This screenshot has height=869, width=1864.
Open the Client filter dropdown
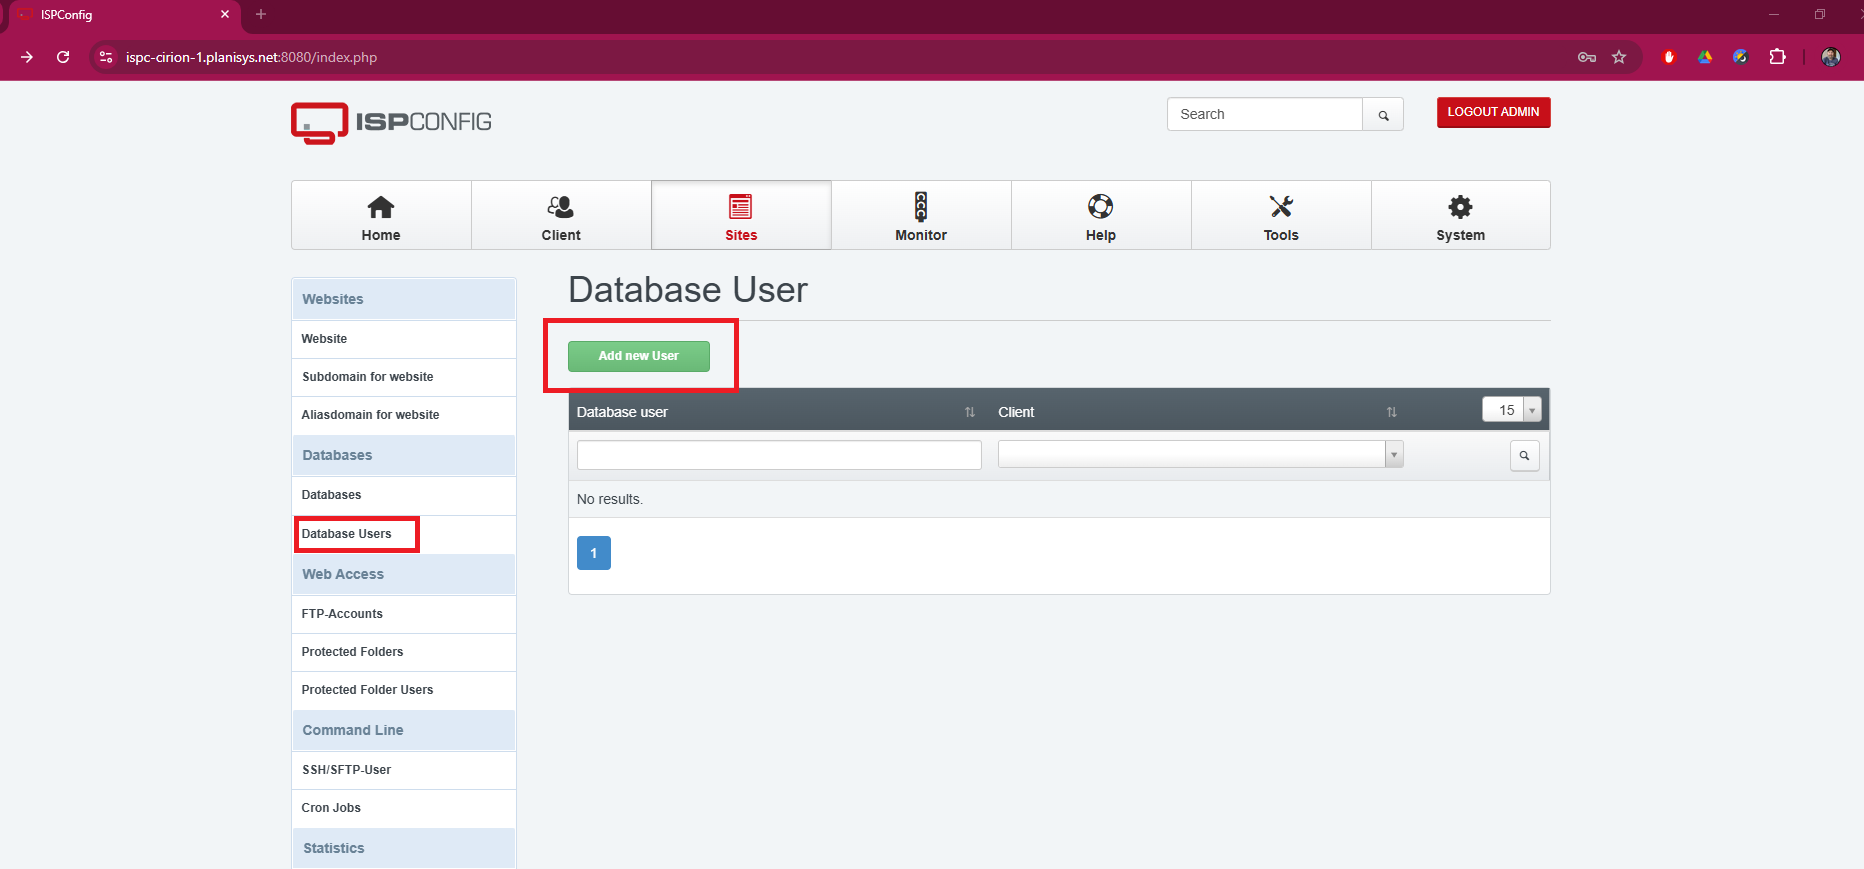[1200, 454]
